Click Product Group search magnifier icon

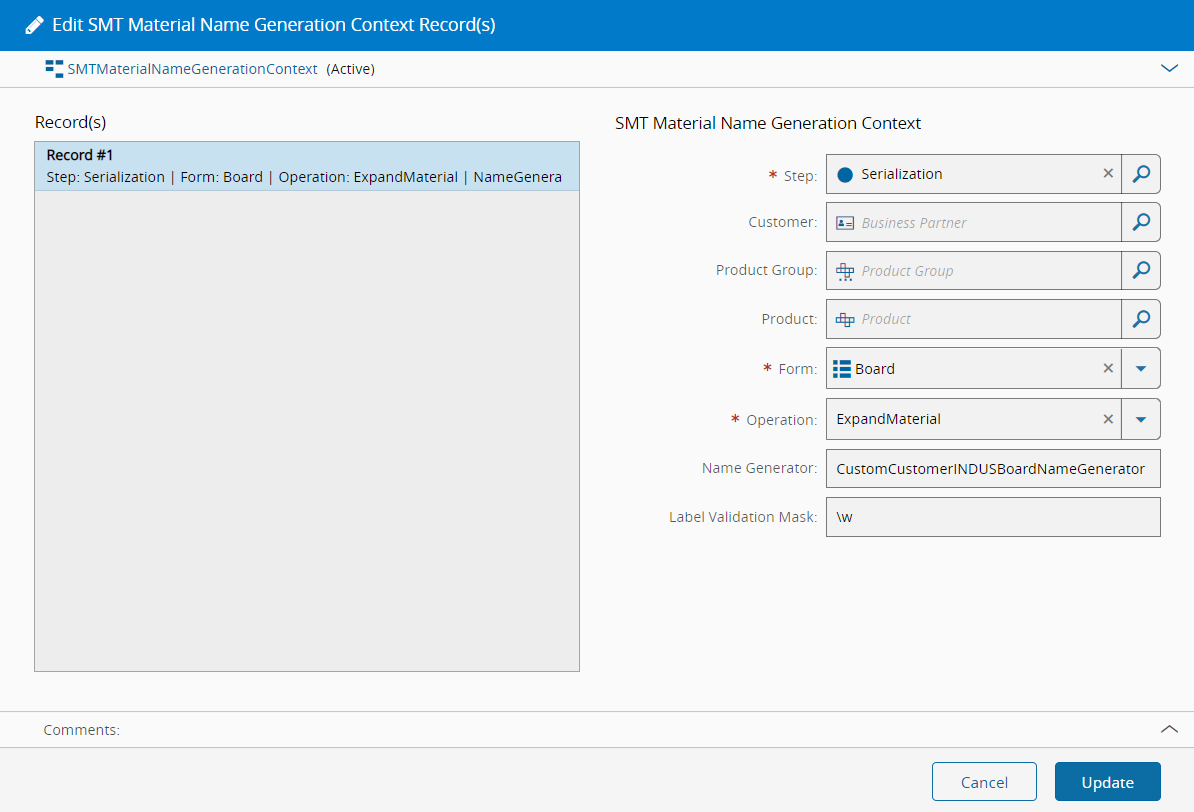coord(1141,270)
